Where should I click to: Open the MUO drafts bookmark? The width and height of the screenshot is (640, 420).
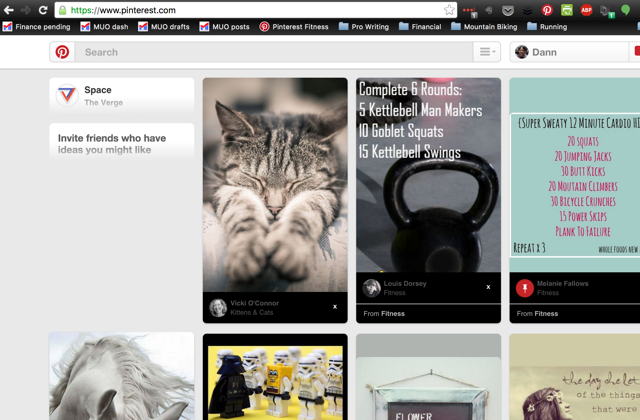[x=164, y=27]
